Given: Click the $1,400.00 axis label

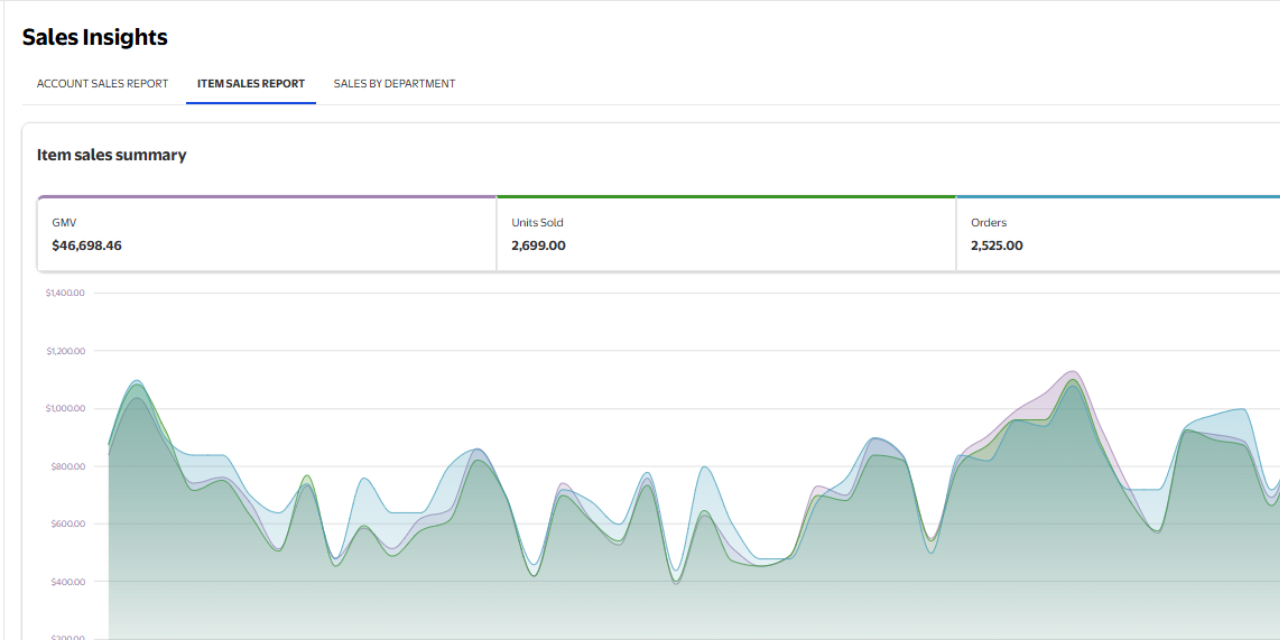Looking at the screenshot, I should tap(65, 293).
